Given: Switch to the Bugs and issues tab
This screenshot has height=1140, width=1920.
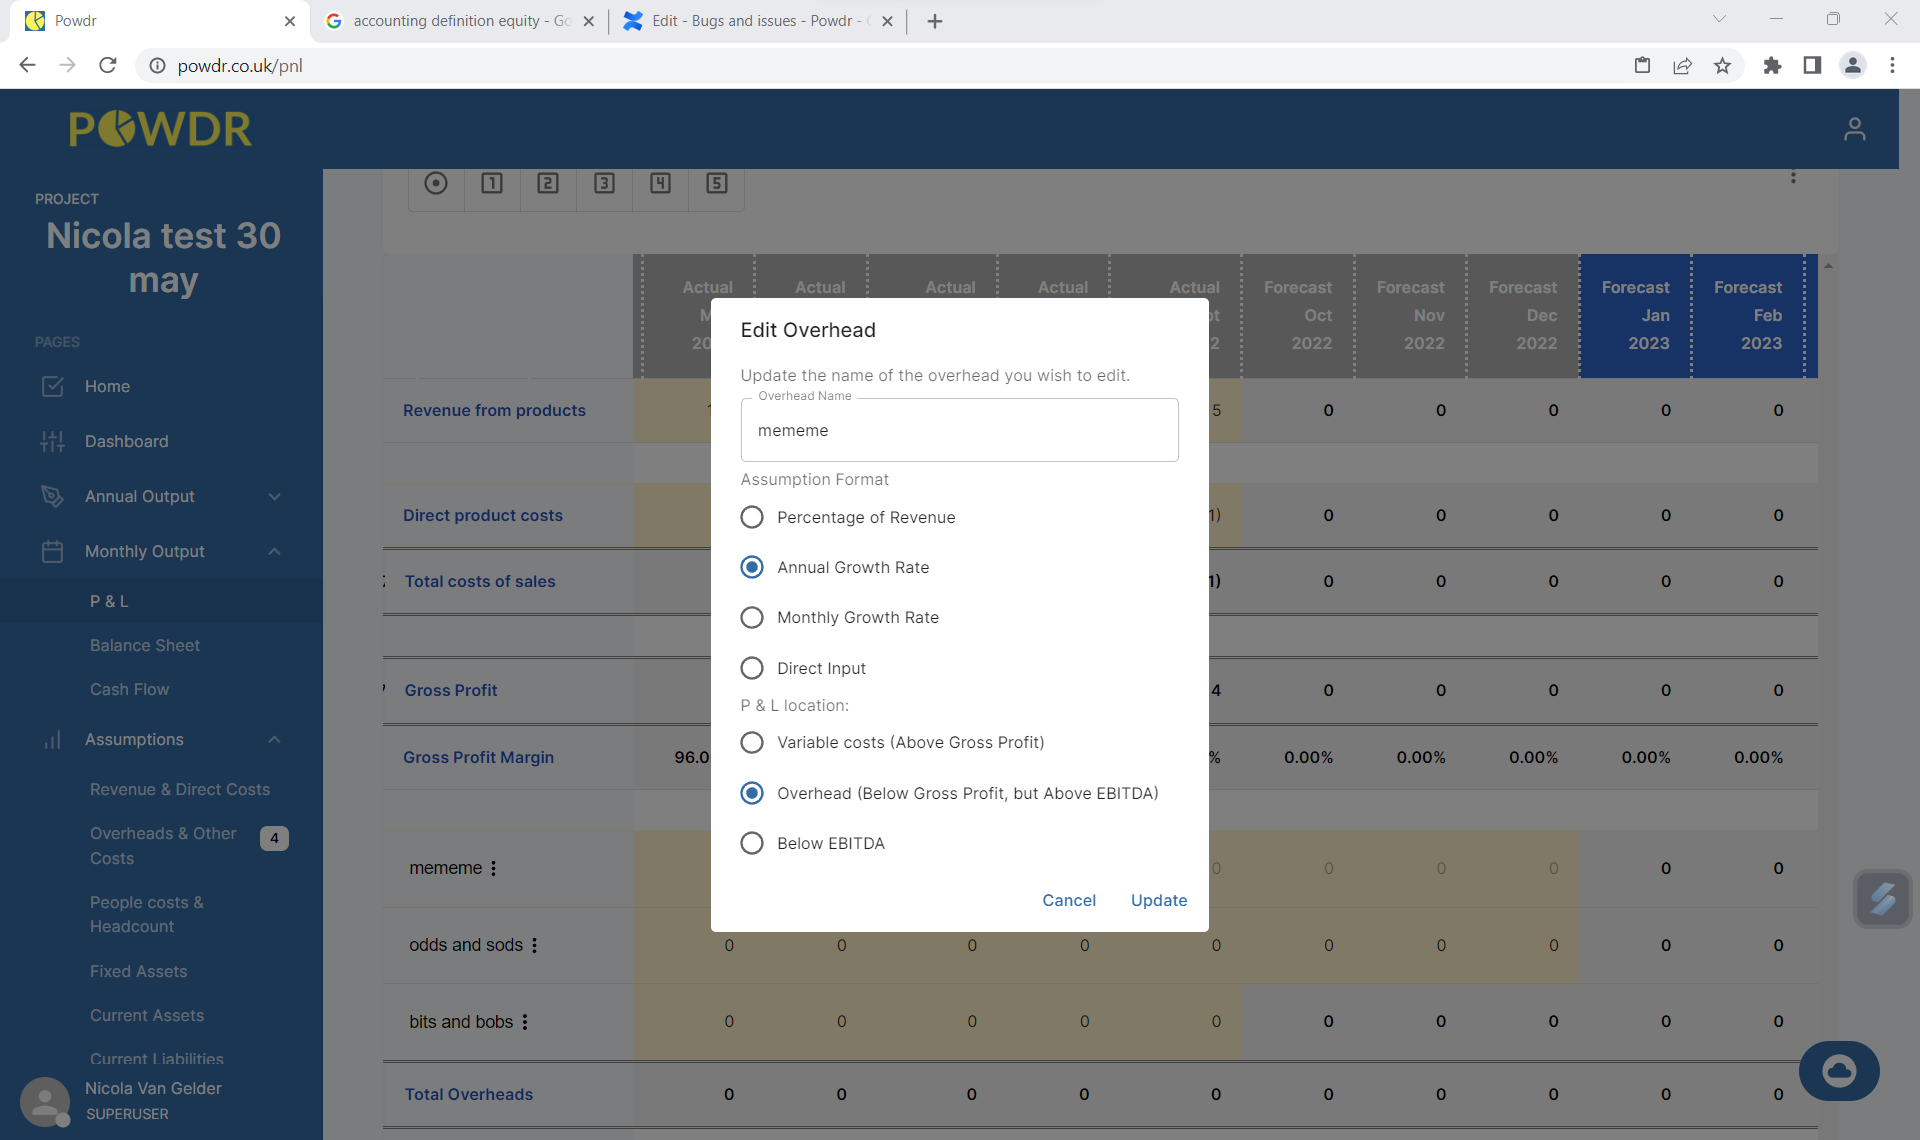Looking at the screenshot, I should 750,20.
